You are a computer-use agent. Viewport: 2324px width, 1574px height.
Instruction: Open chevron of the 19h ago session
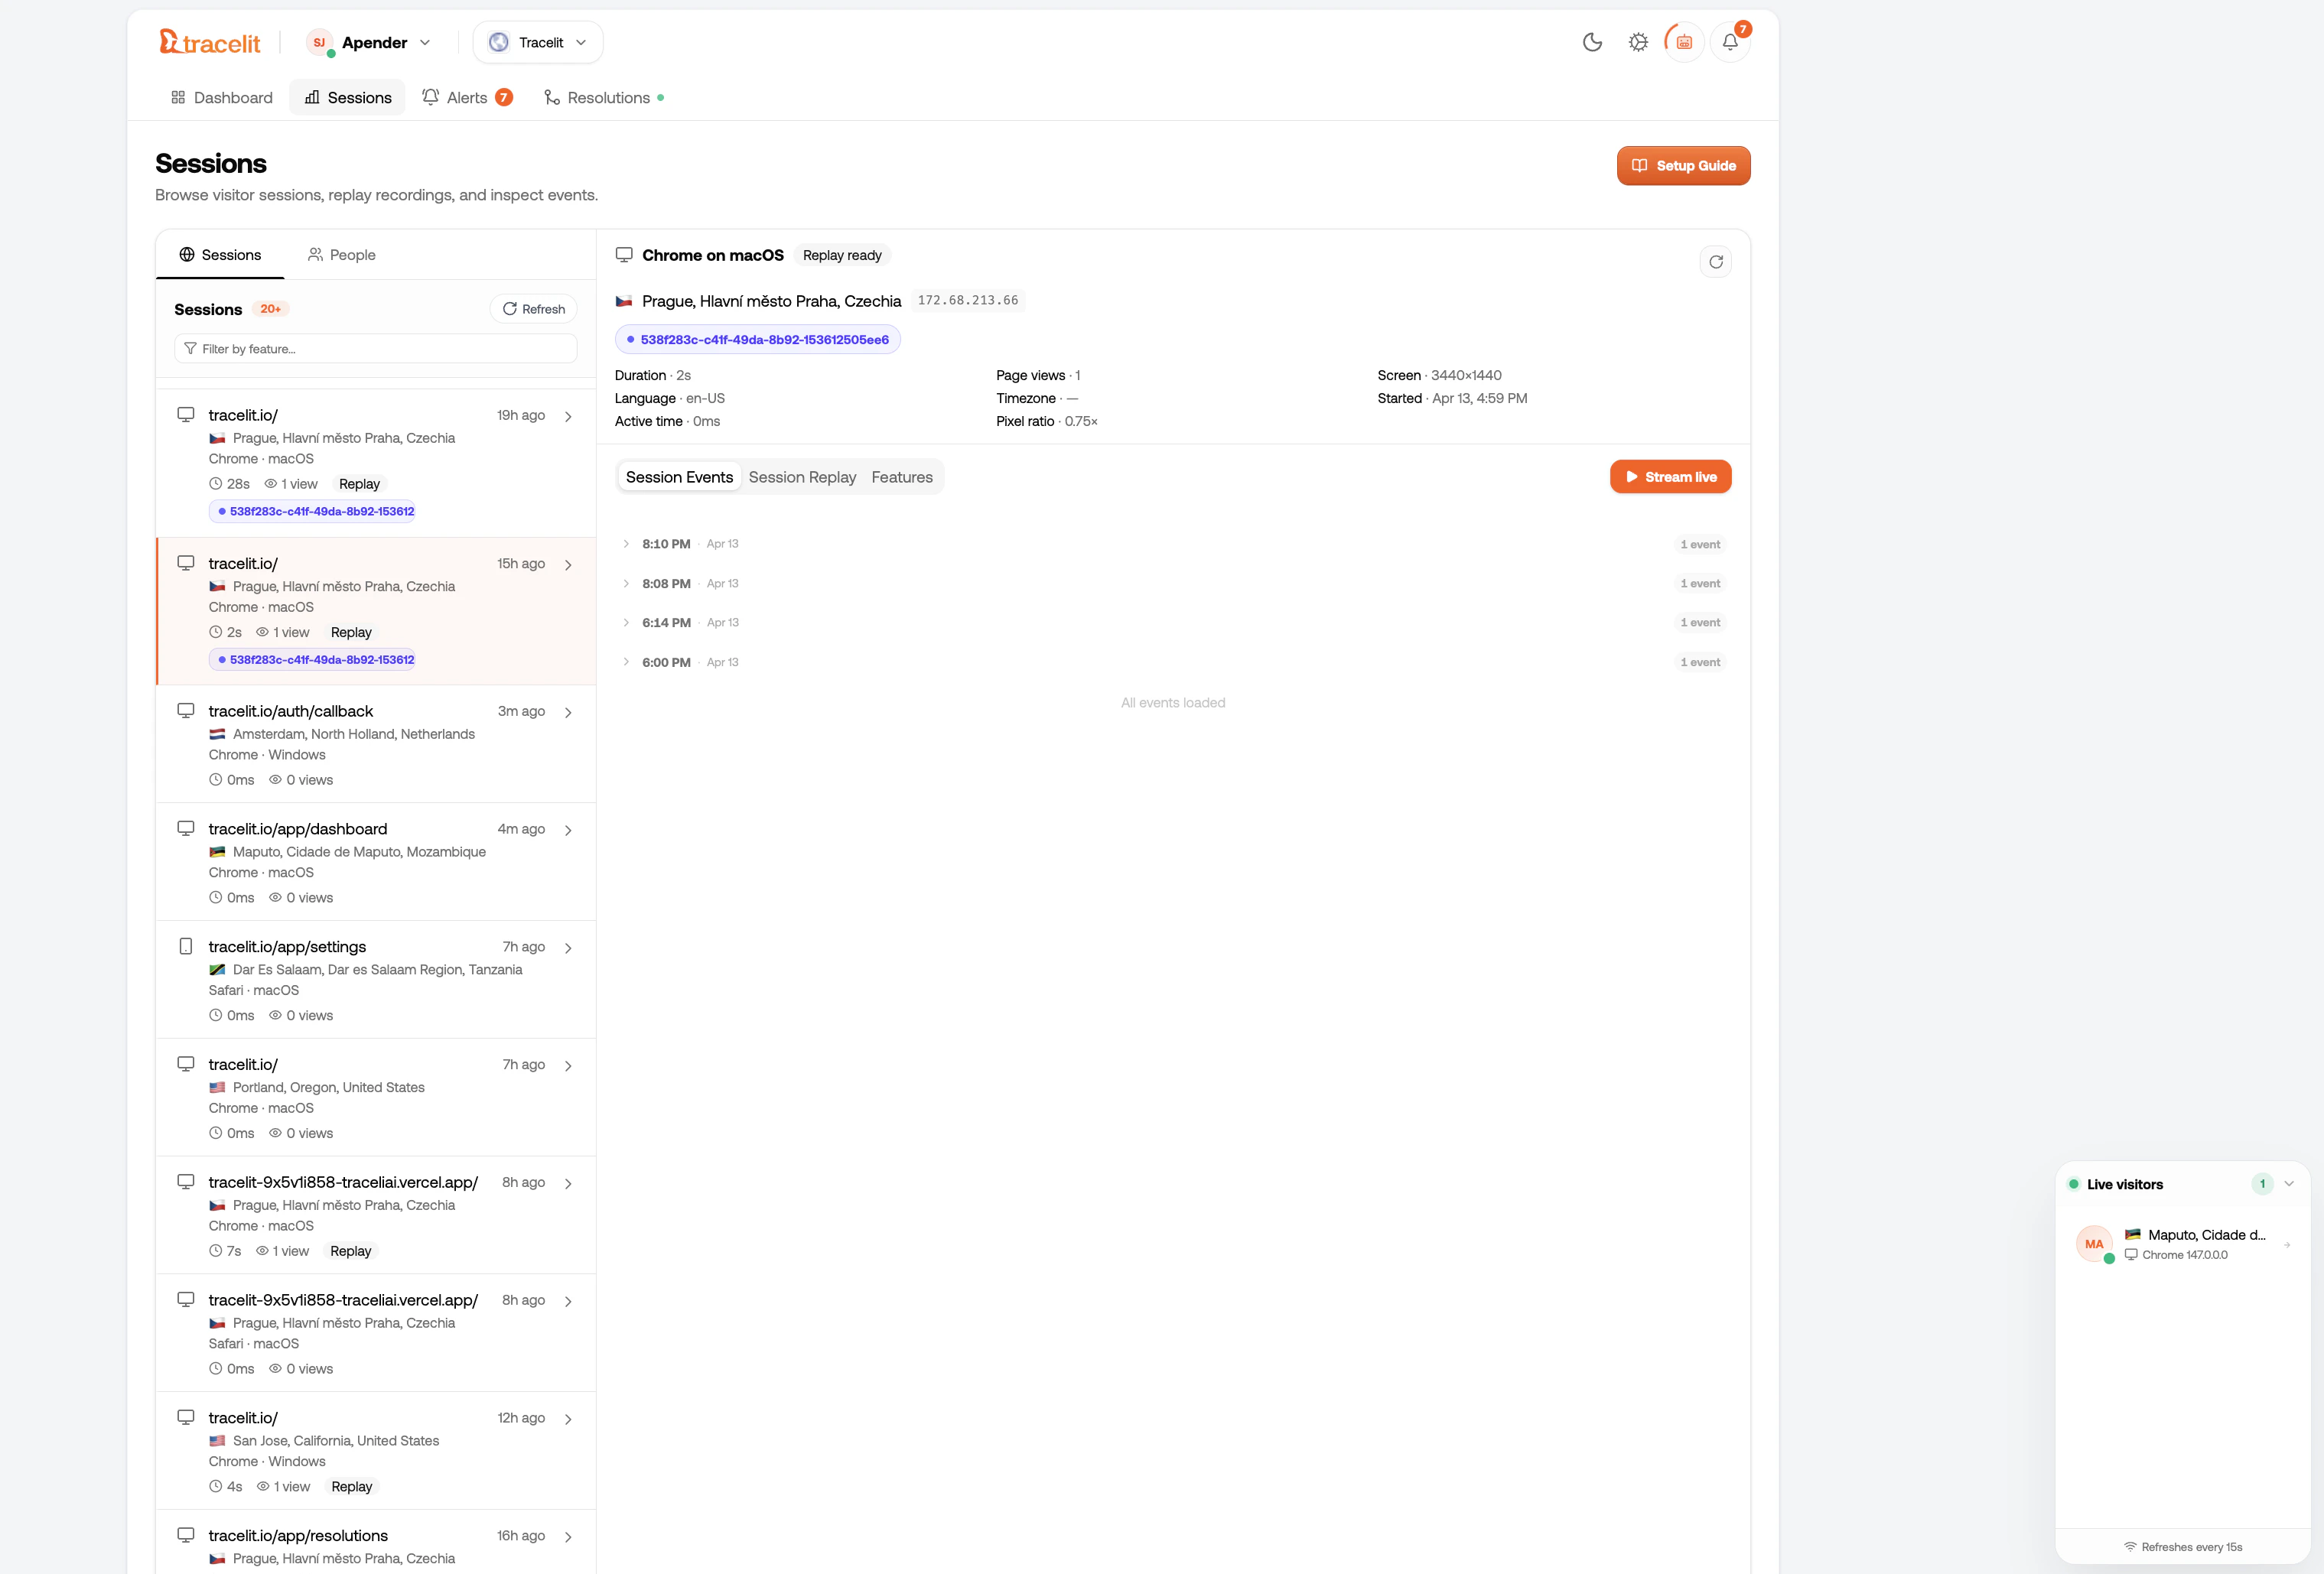[x=568, y=417]
